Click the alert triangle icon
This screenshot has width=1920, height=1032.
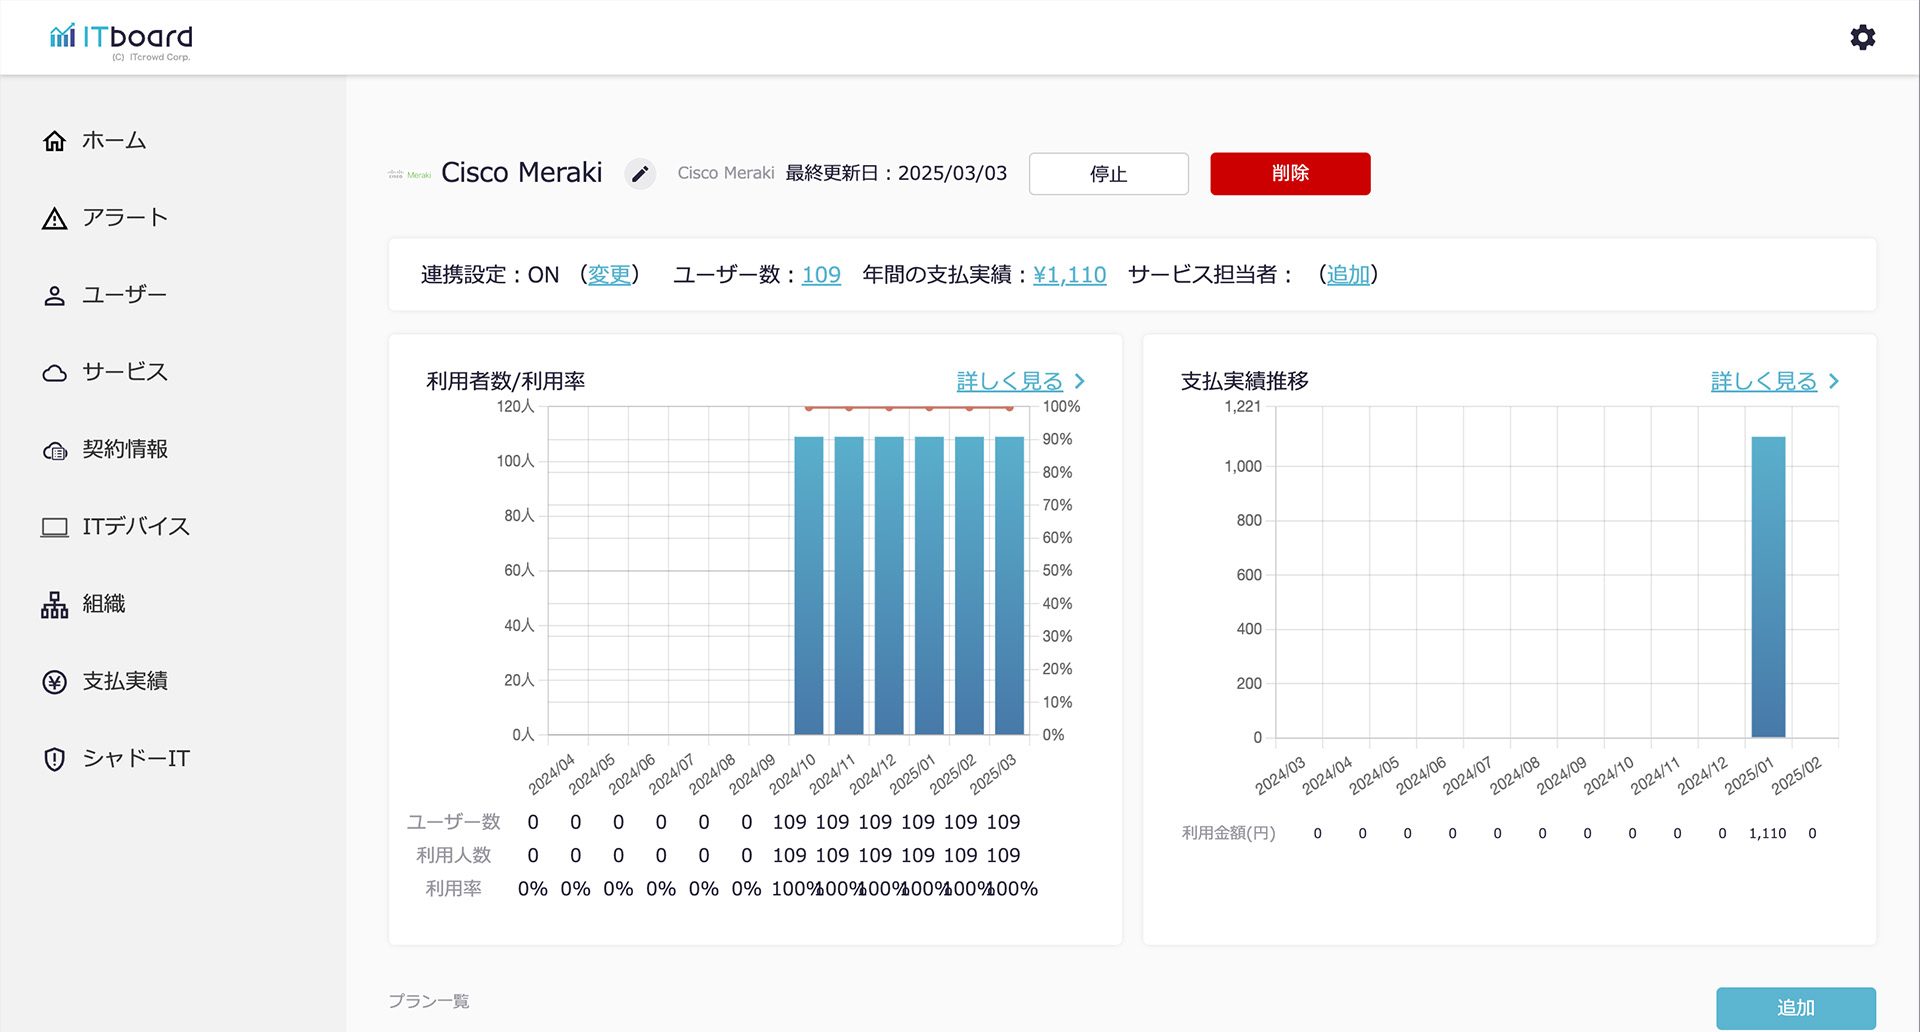coord(55,219)
